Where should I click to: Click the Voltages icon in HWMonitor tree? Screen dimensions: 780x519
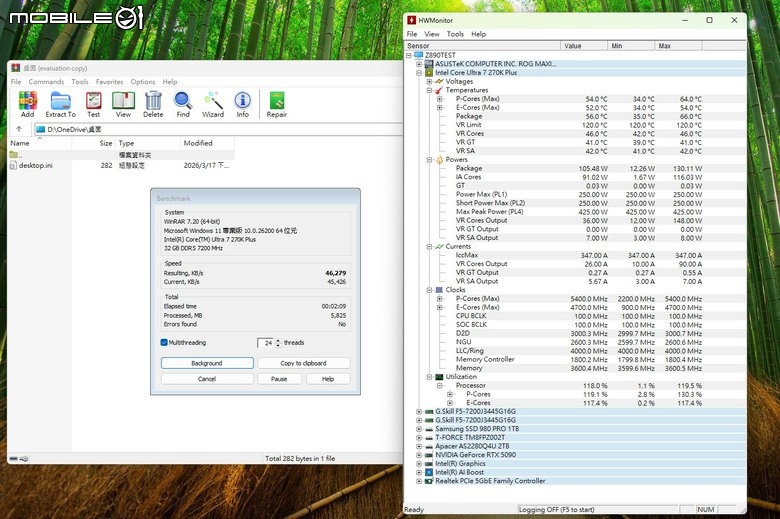point(439,82)
